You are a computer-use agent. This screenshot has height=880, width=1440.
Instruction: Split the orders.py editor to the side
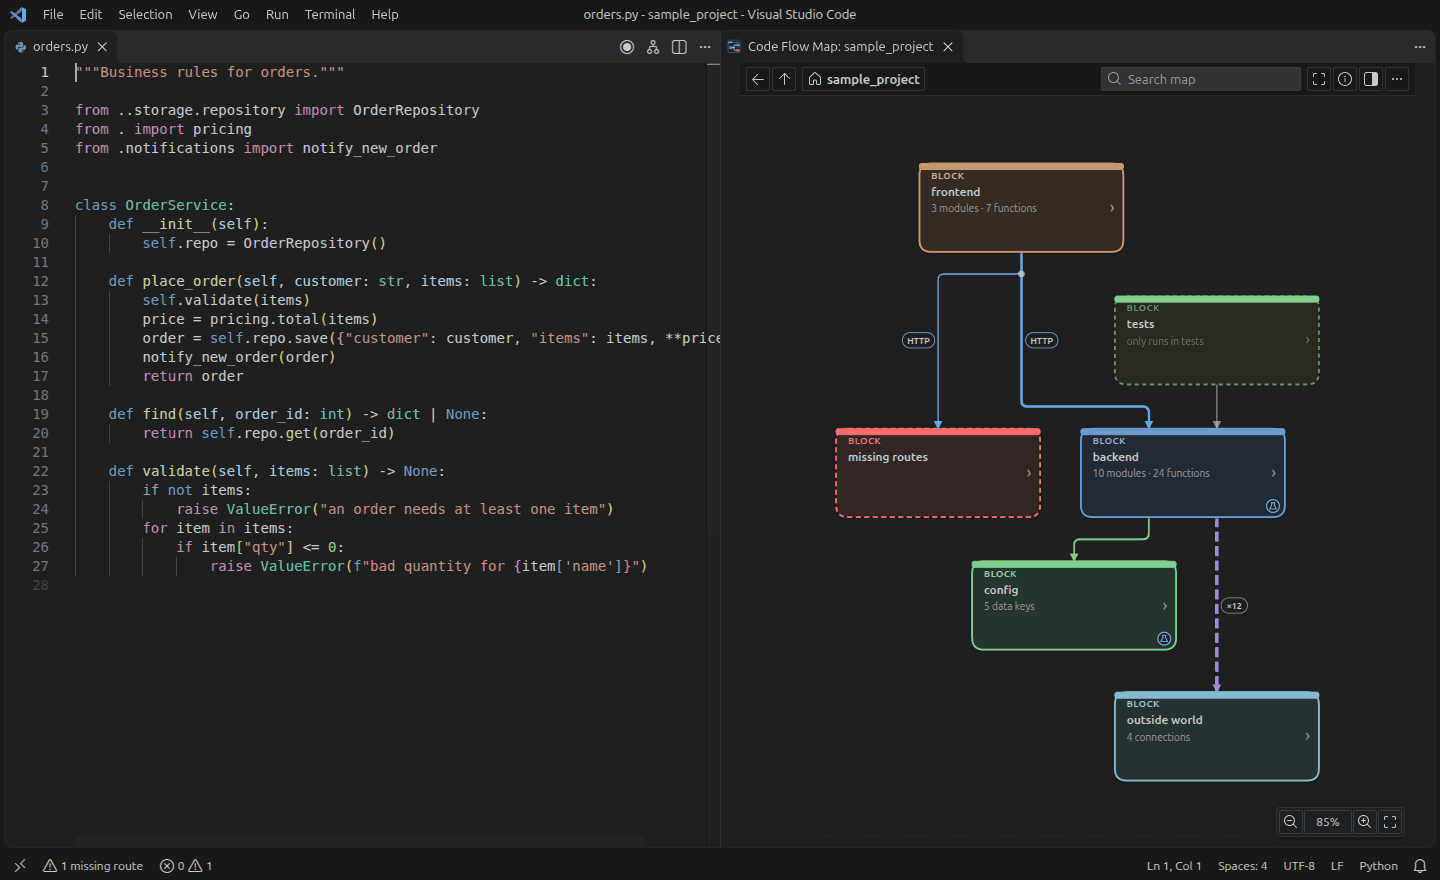679,47
